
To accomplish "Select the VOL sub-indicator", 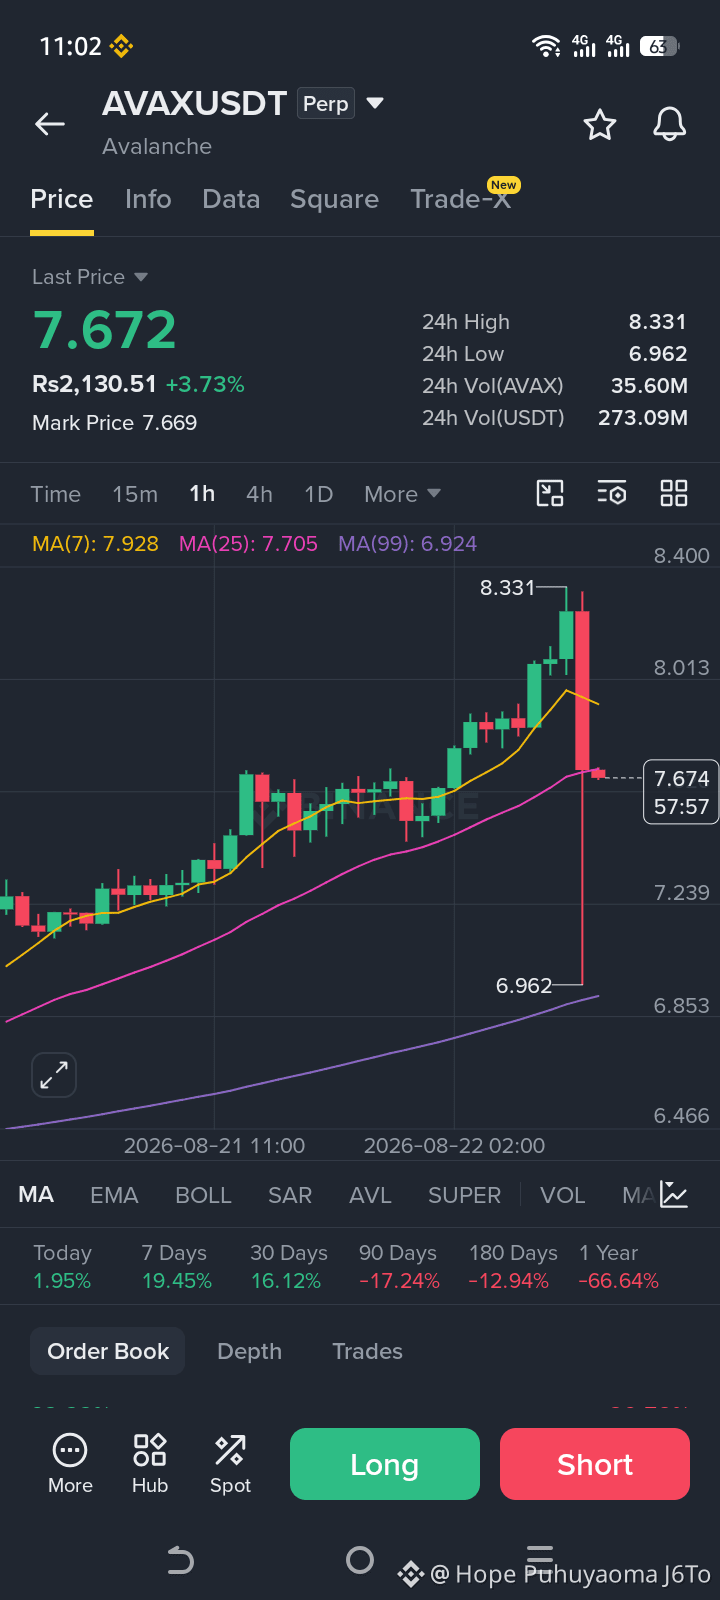I will (562, 1195).
